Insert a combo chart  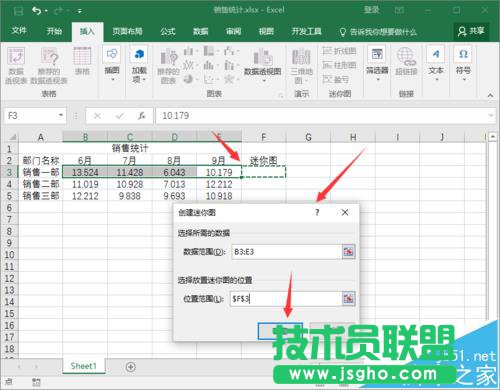tap(231, 65)
